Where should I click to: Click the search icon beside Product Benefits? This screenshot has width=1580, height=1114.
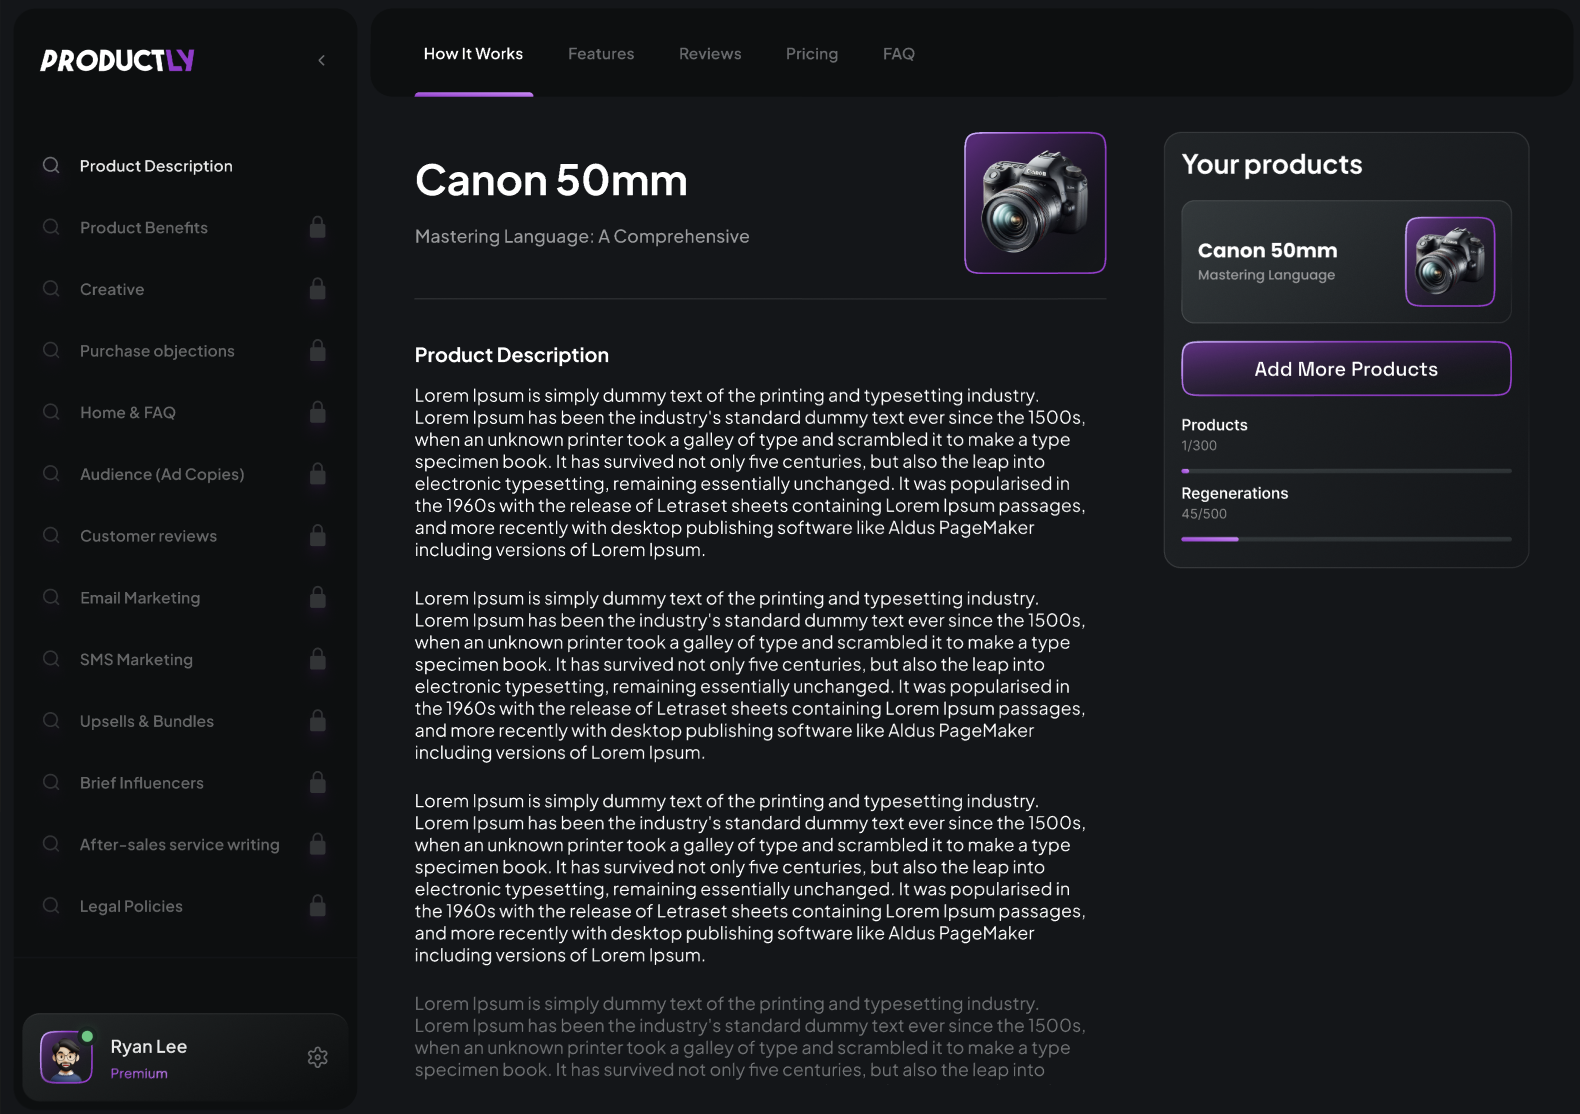51,227
